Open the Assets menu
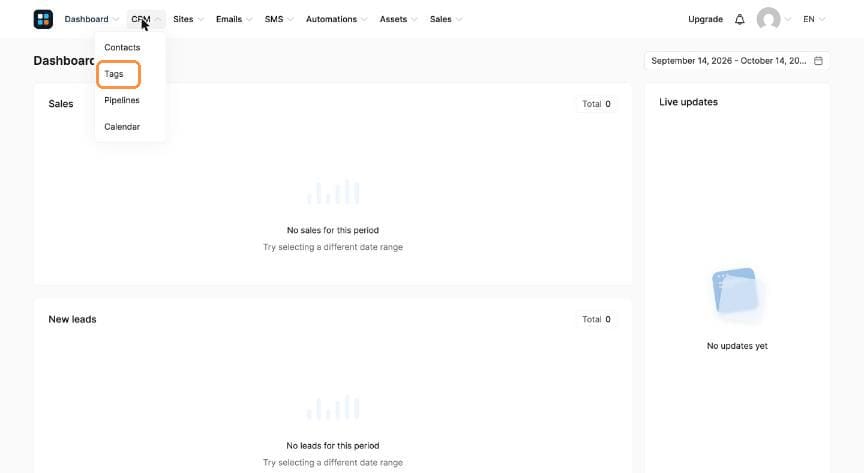Screen dimensions: 864x473 coord(398,19)
